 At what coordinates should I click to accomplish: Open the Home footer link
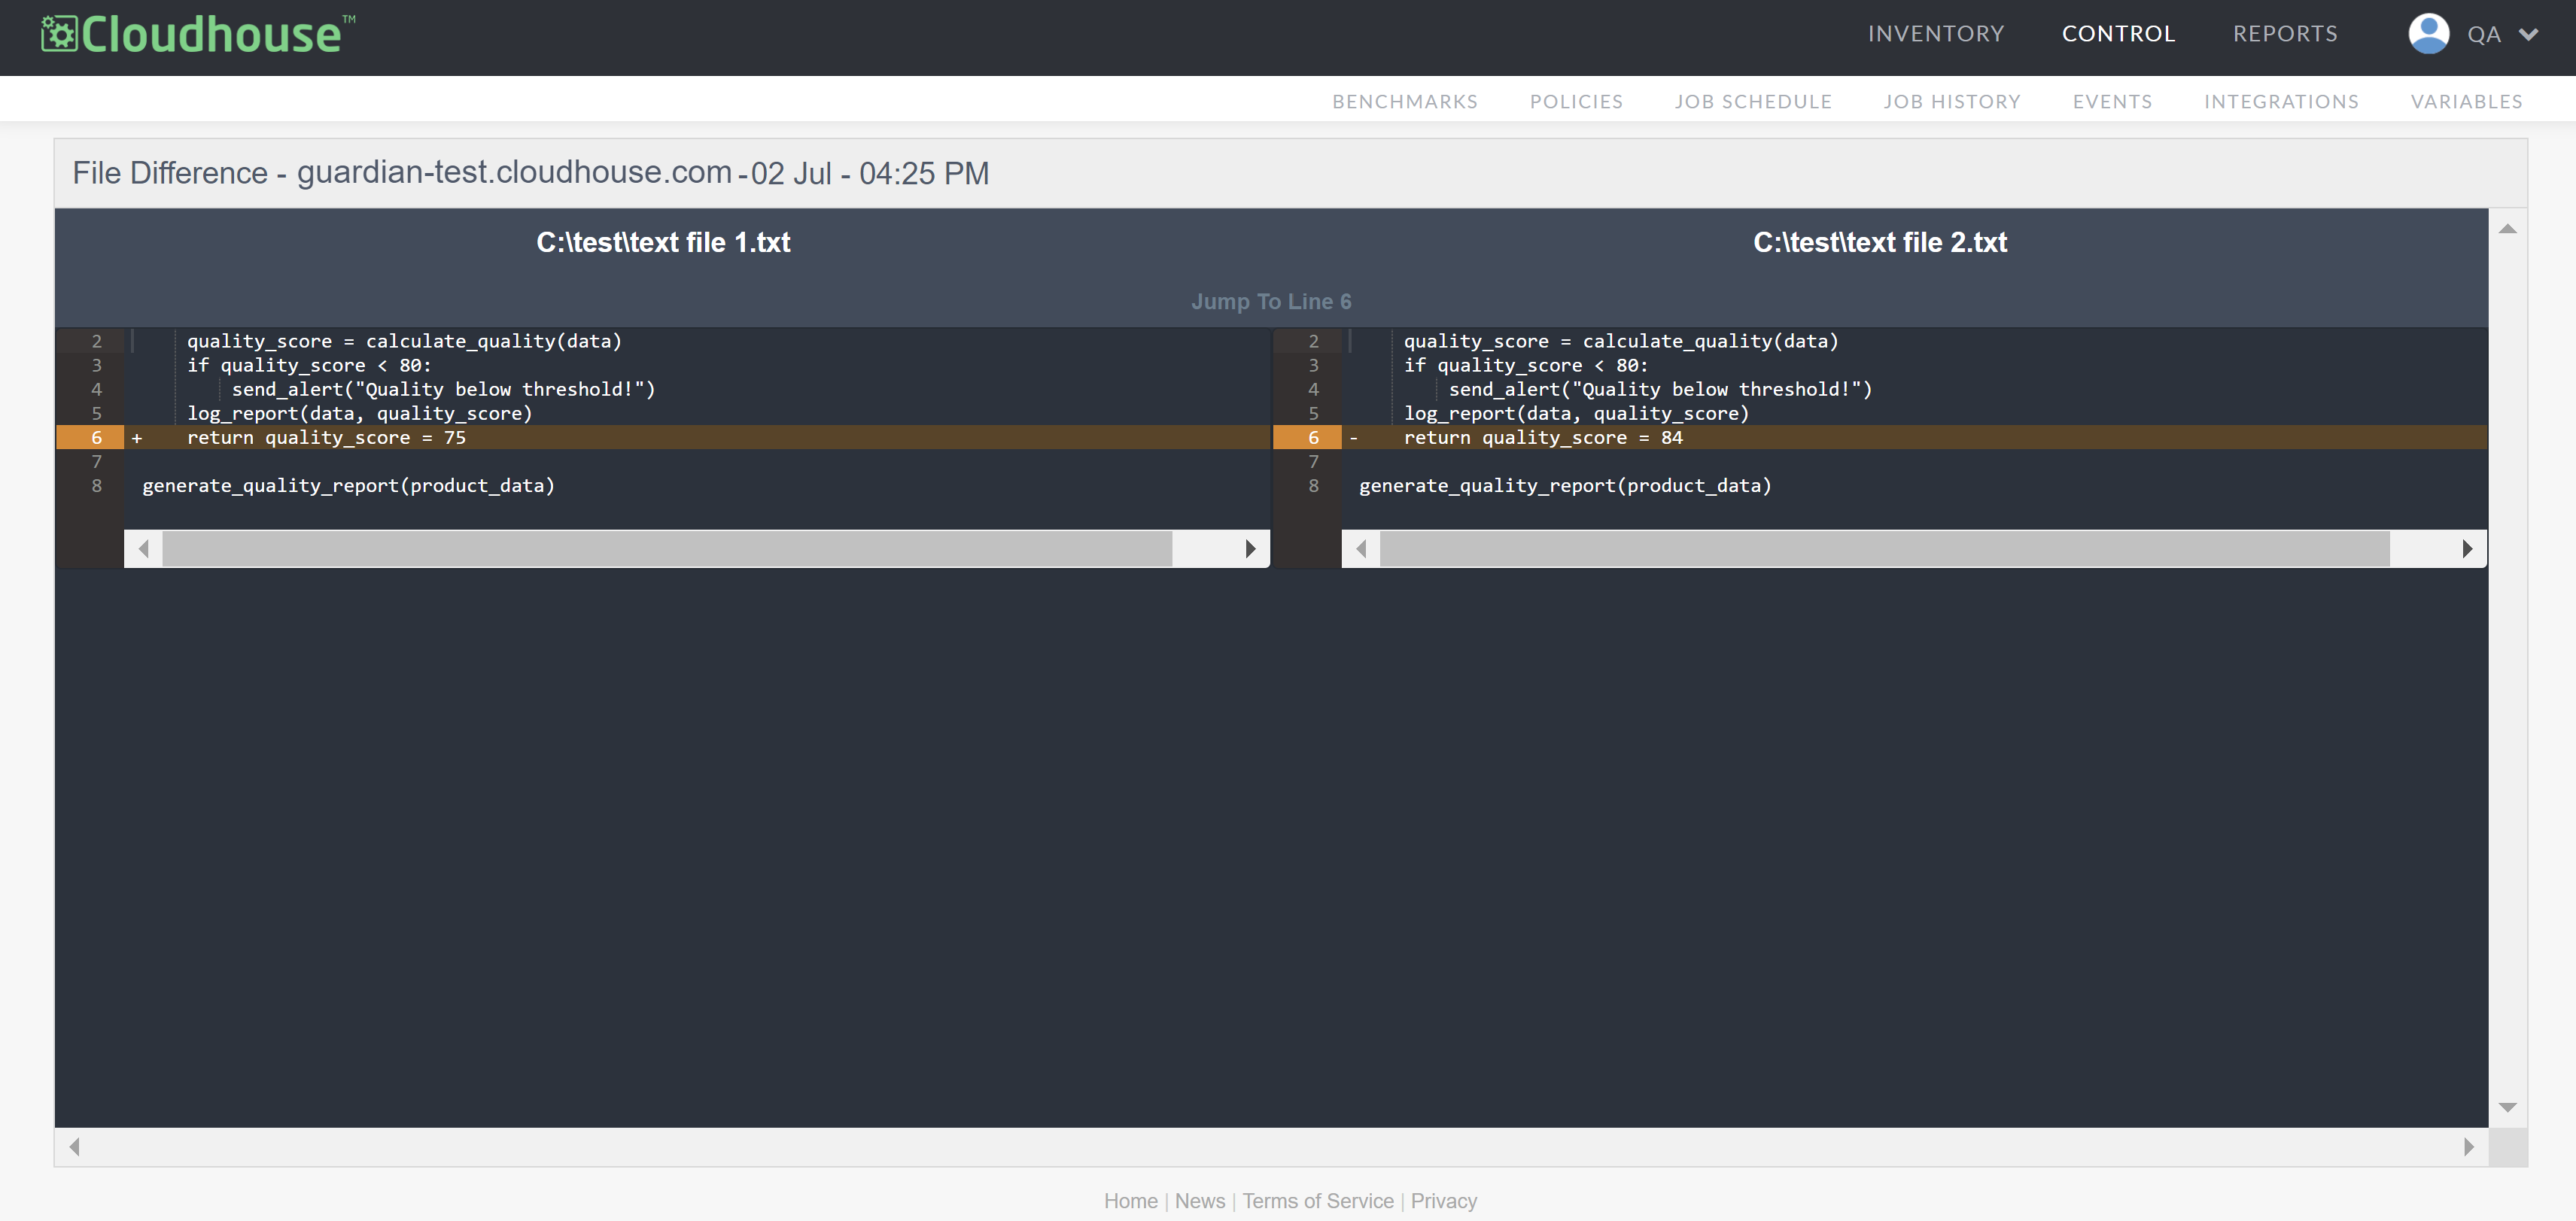[x=1130, y=1201]
